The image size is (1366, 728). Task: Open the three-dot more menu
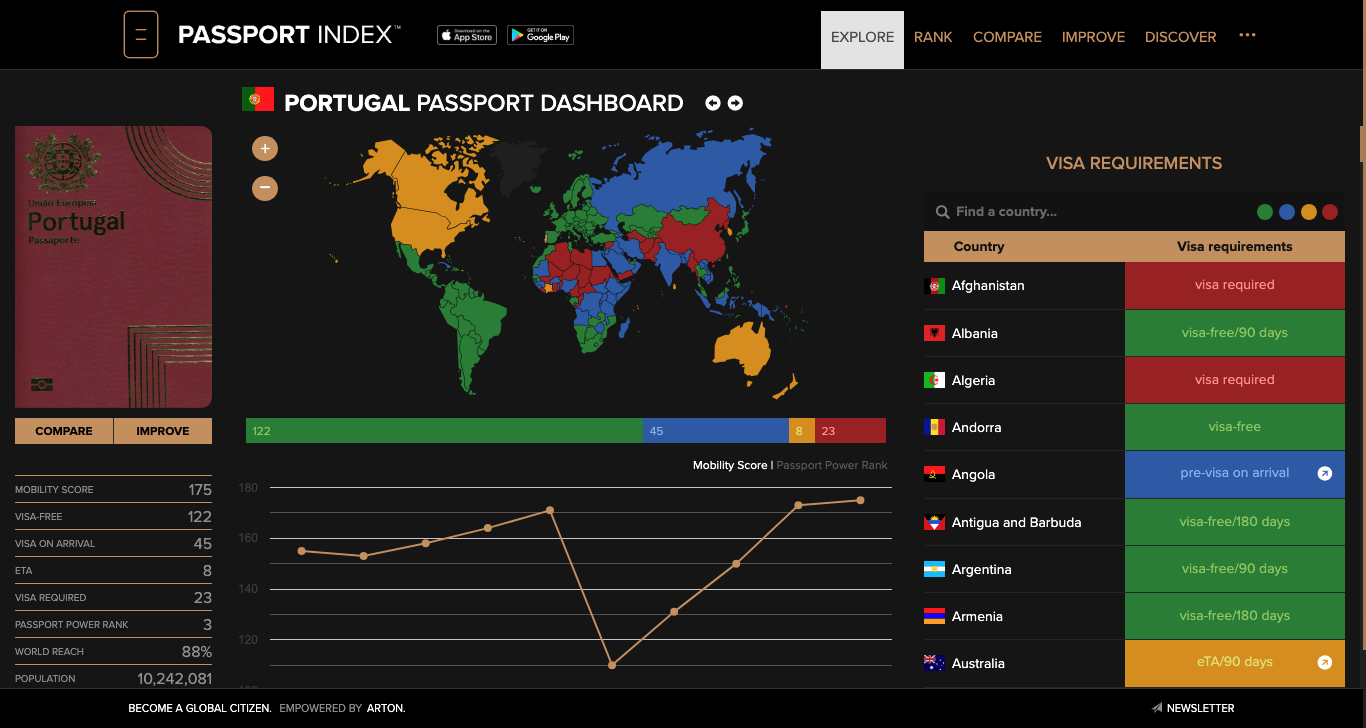[x=1247, y=35]
